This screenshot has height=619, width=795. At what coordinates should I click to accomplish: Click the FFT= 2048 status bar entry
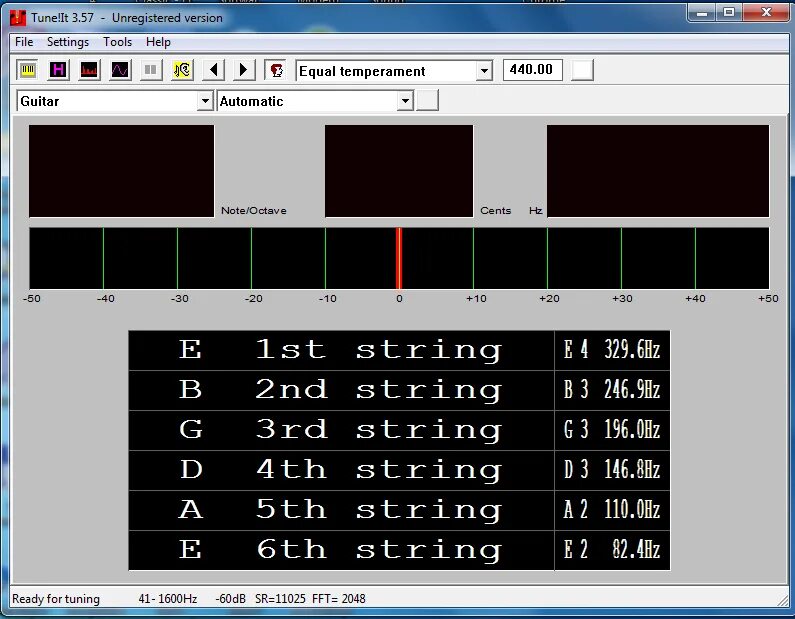click(339, 599)
